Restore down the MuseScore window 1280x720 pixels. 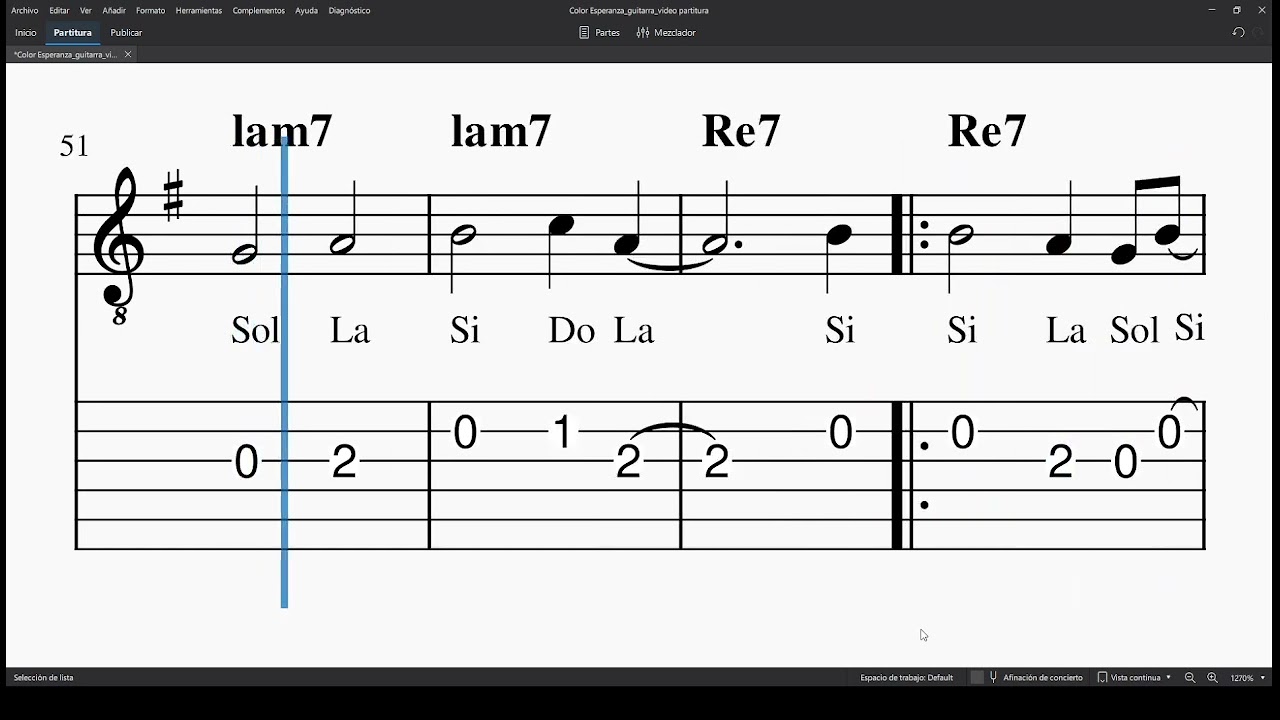(x=1237, y=10)
